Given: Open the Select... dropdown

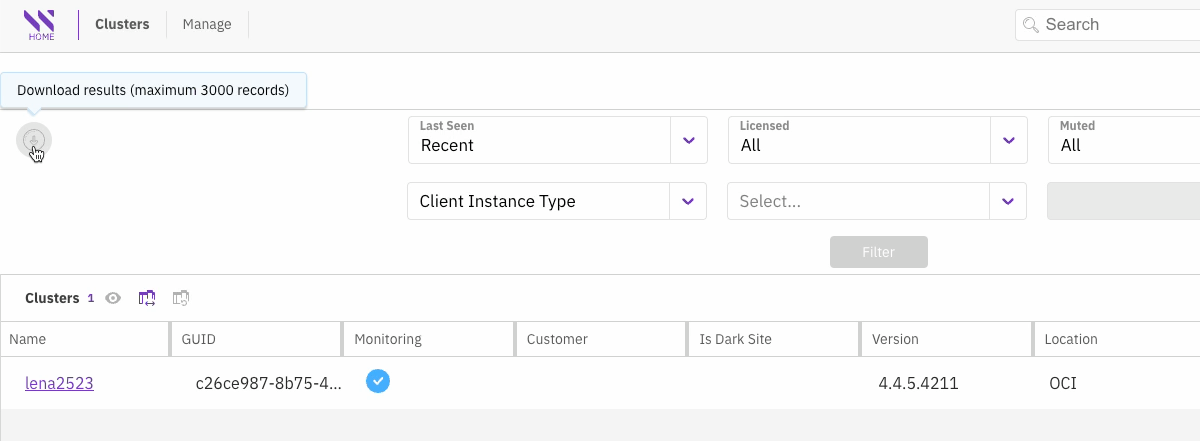Looking at the screenshot, I should [x=1008, y=201].
